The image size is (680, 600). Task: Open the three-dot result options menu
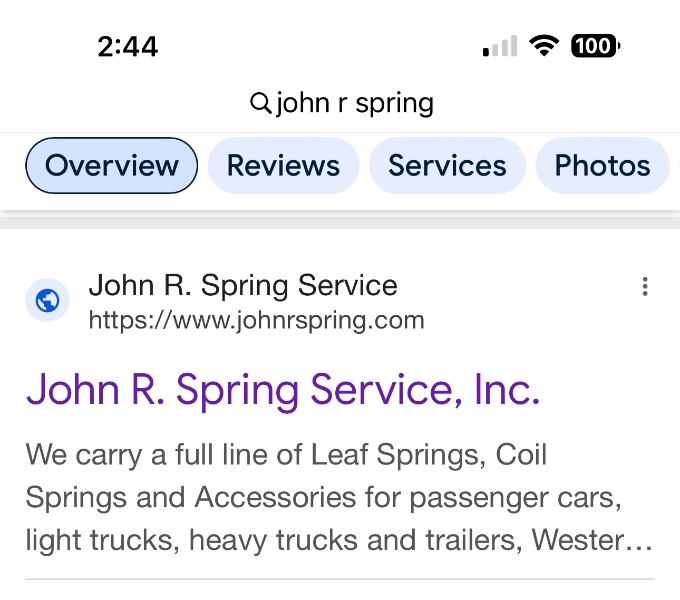coord(645,287)
